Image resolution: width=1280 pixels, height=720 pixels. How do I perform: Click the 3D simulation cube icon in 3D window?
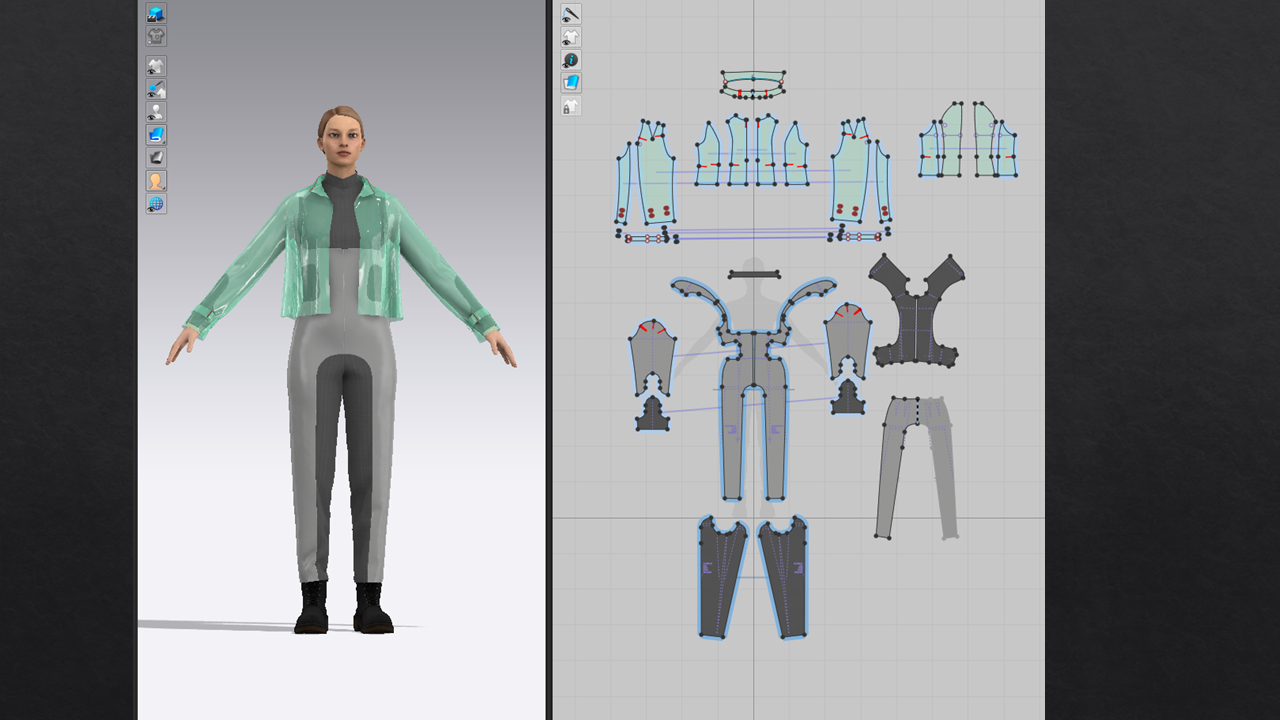tap(156, 14)
